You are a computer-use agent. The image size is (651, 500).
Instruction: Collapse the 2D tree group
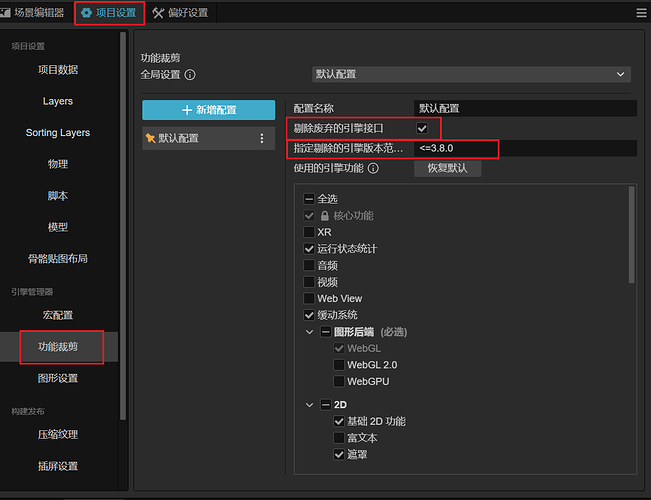[x=309, y=404]
